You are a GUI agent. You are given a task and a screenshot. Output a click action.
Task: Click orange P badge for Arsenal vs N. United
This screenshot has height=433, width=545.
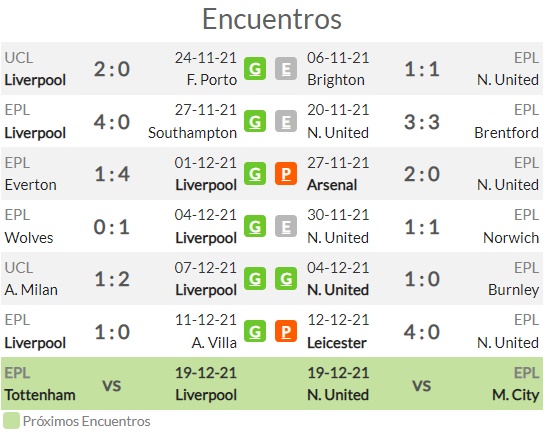286,173
